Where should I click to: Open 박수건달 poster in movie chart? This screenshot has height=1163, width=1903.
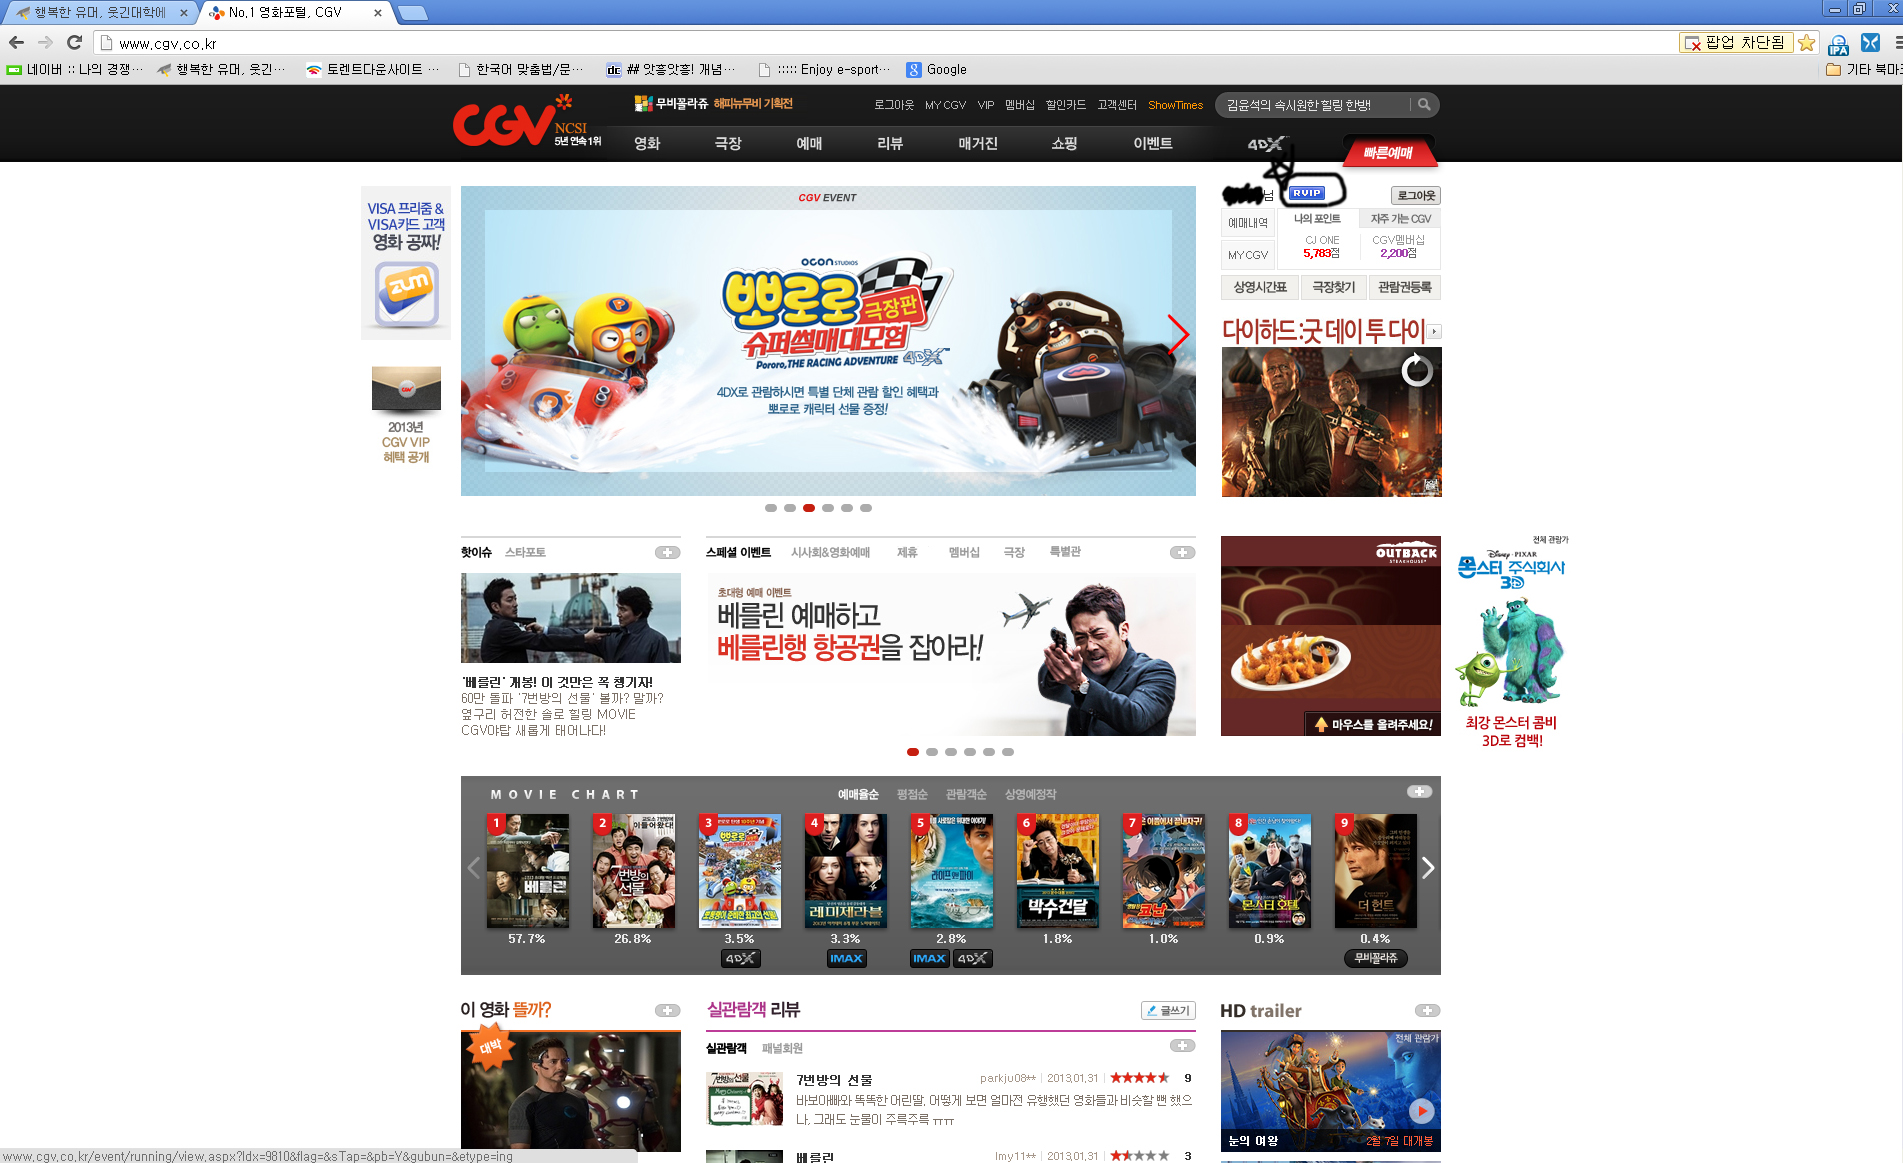1057,870
